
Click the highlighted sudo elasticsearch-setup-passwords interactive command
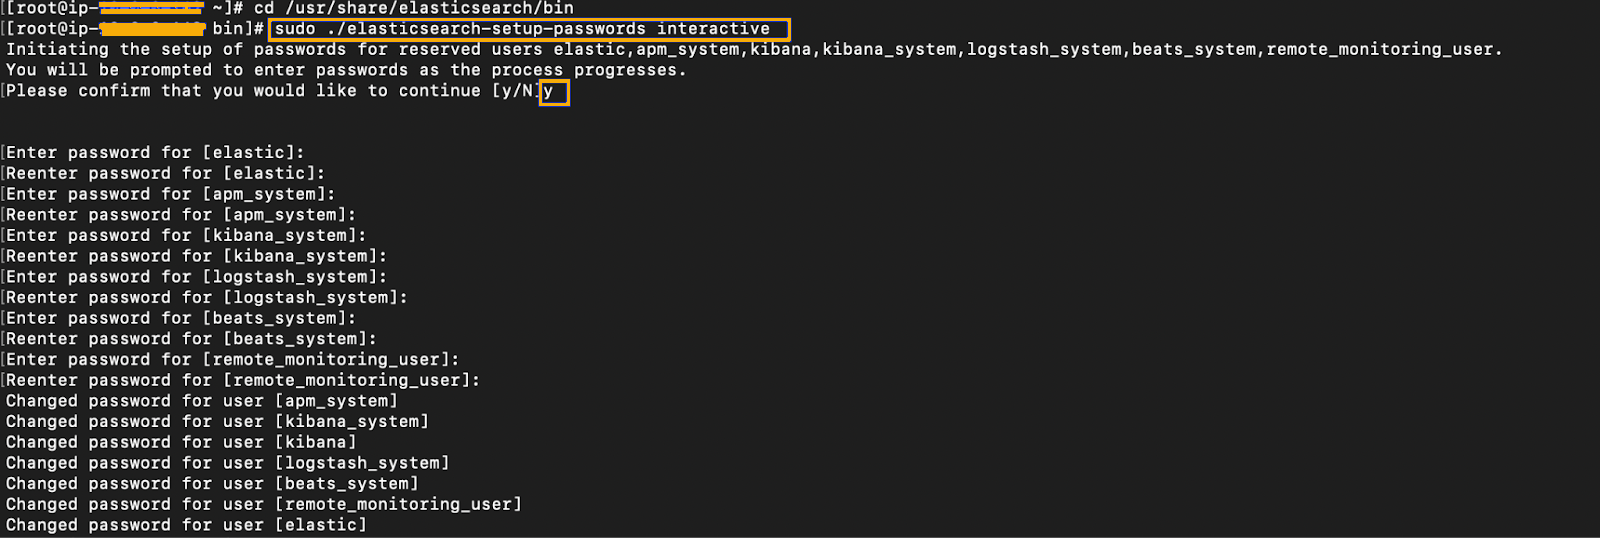(x=528, y=29)
